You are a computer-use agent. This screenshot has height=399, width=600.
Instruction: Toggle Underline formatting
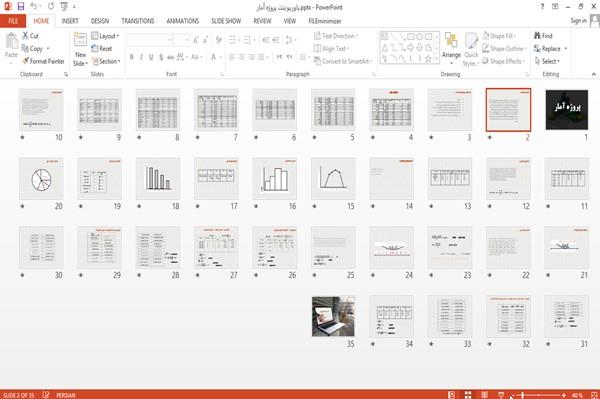coord(151,57)
